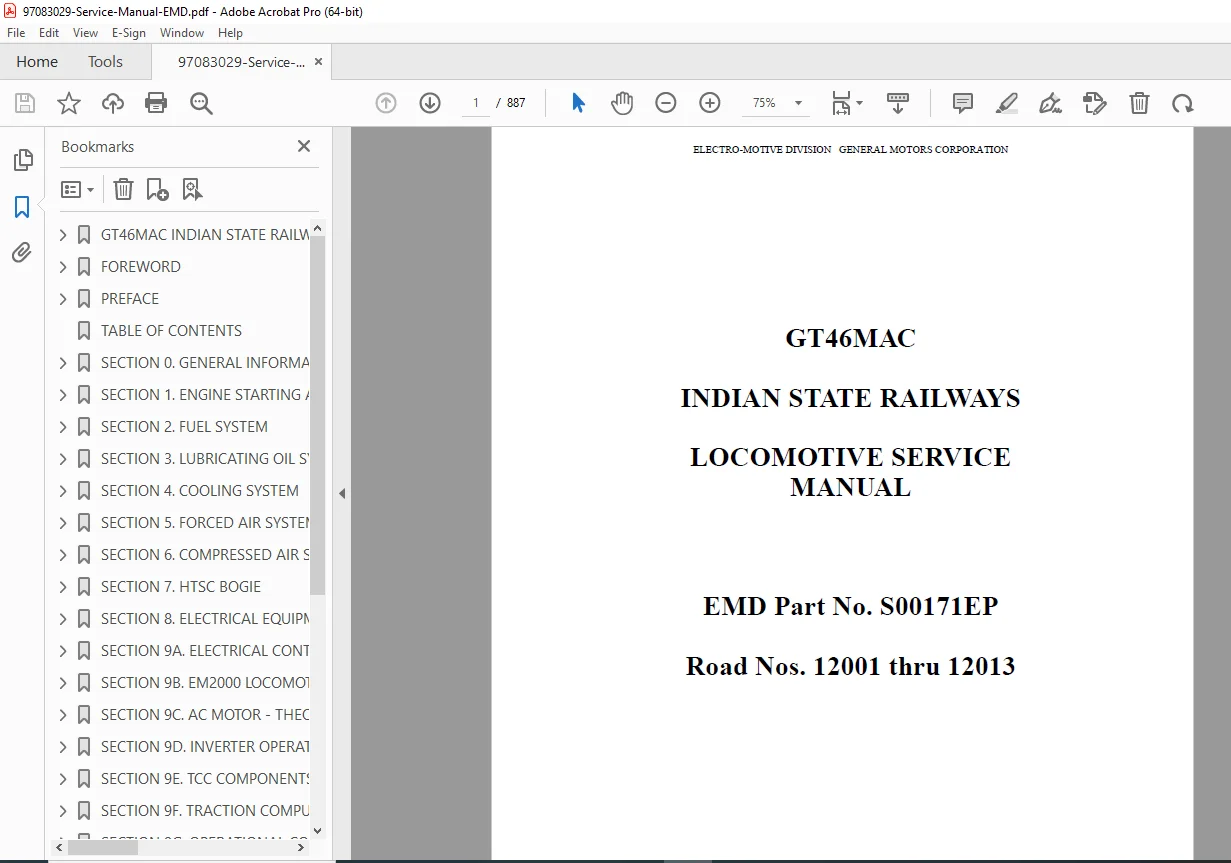The height and width of the screenshot is (863, 1231).
Task: Add a new bookmark icon
Action: coord(157,189)
